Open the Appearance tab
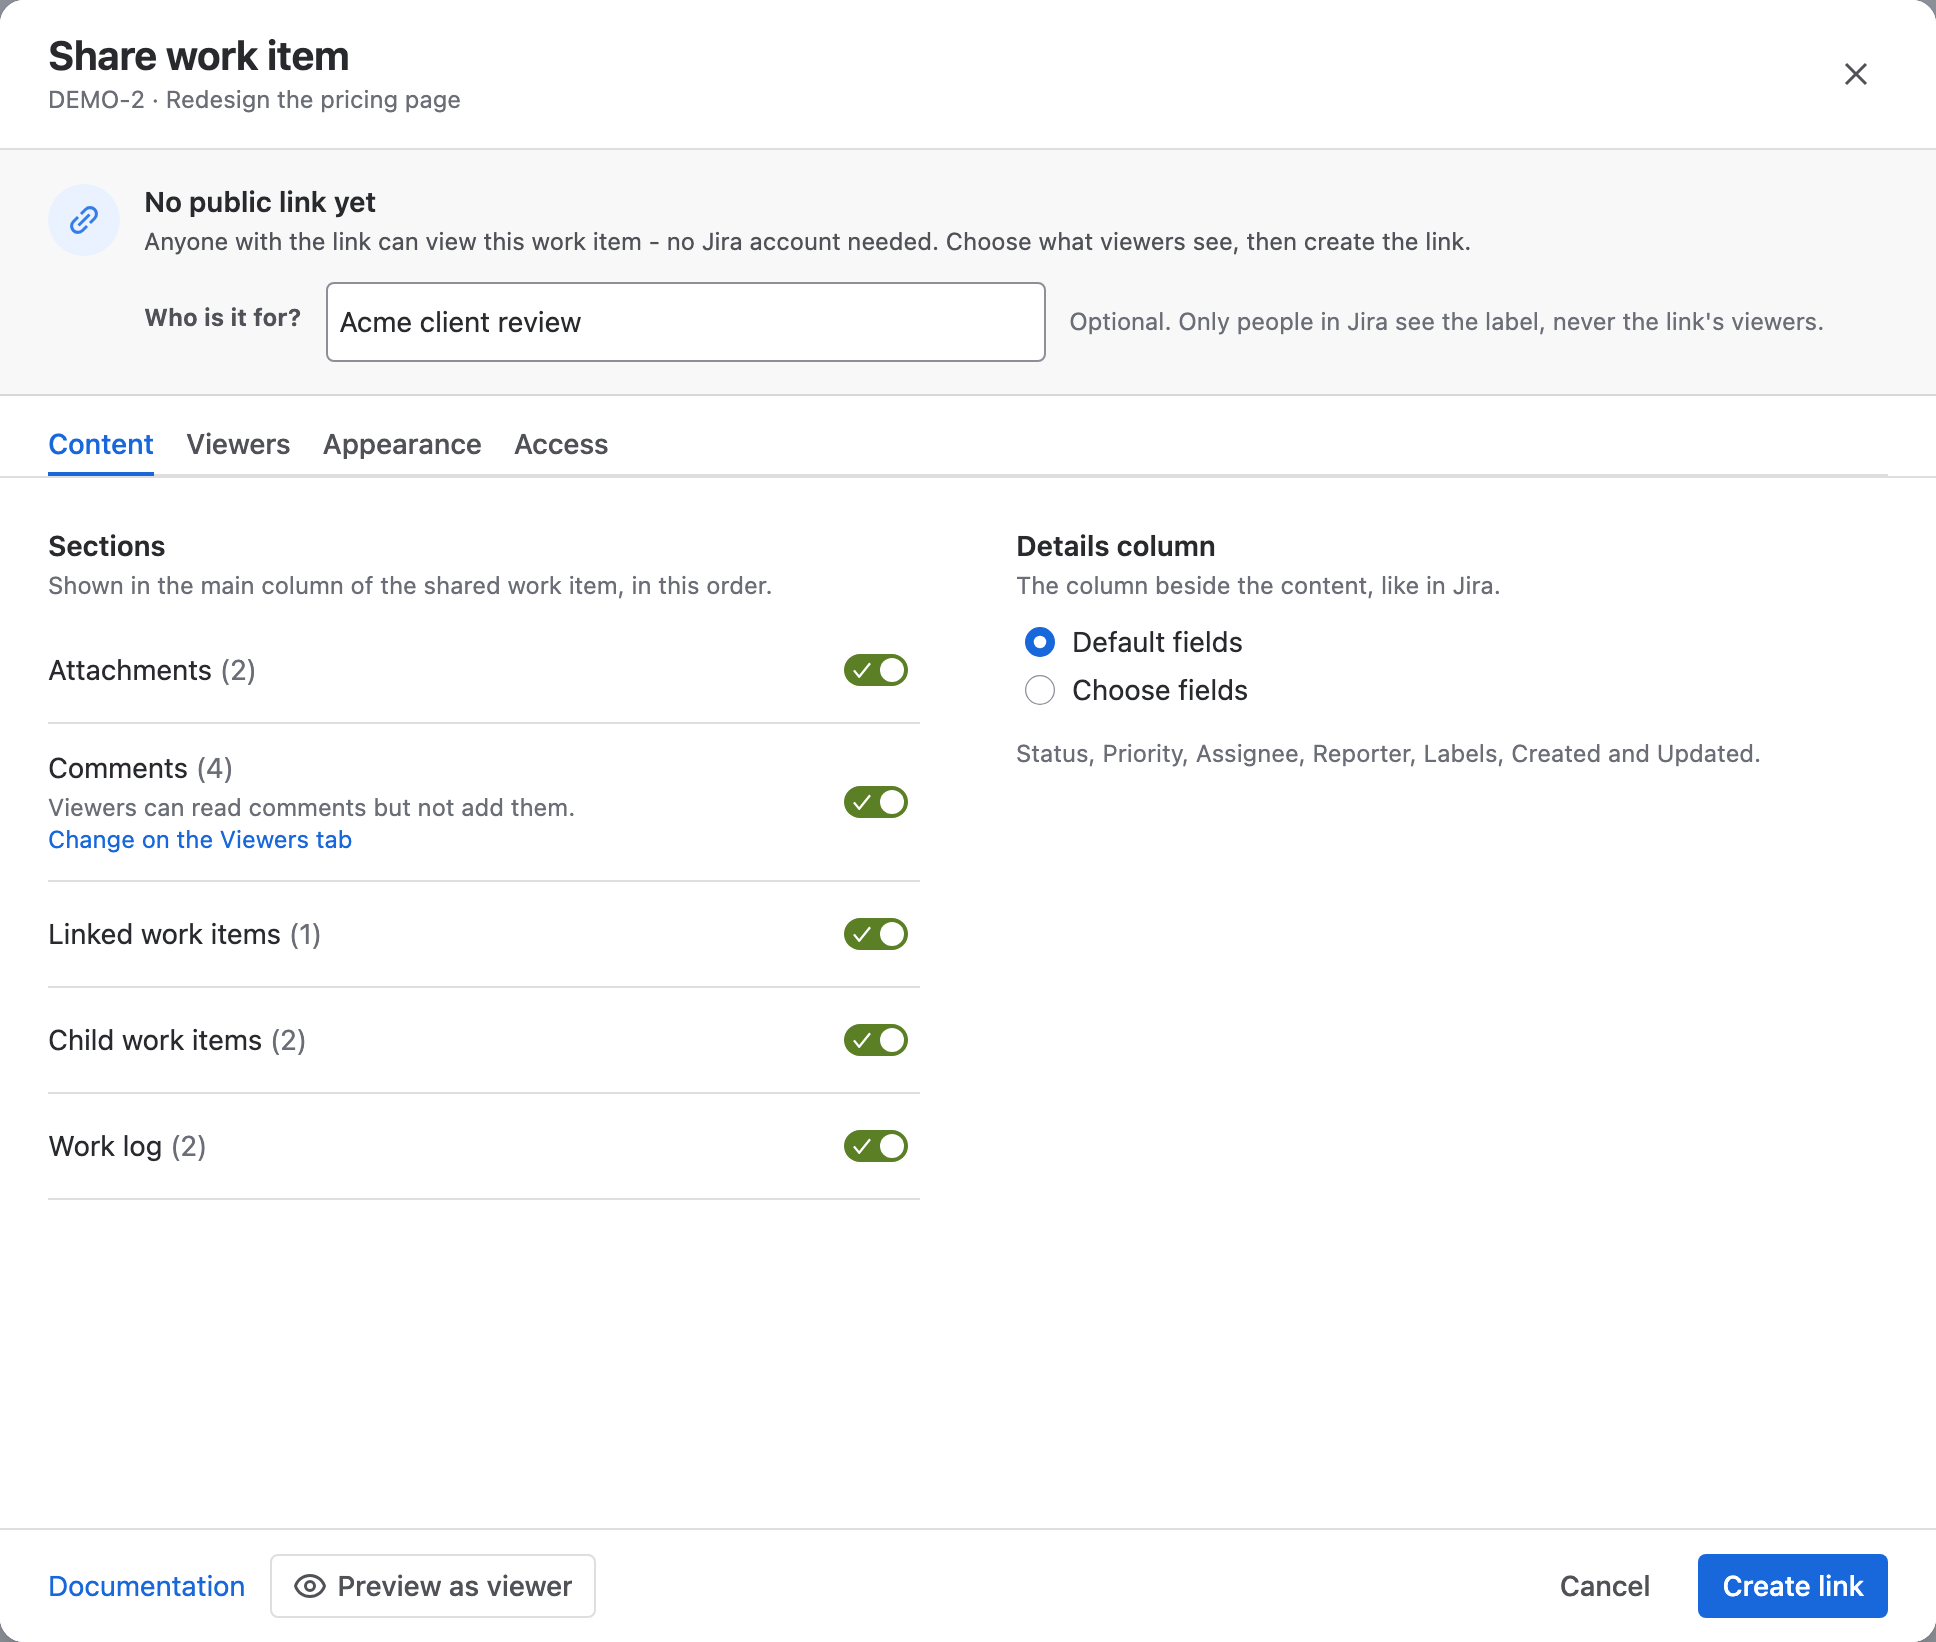 402,444
